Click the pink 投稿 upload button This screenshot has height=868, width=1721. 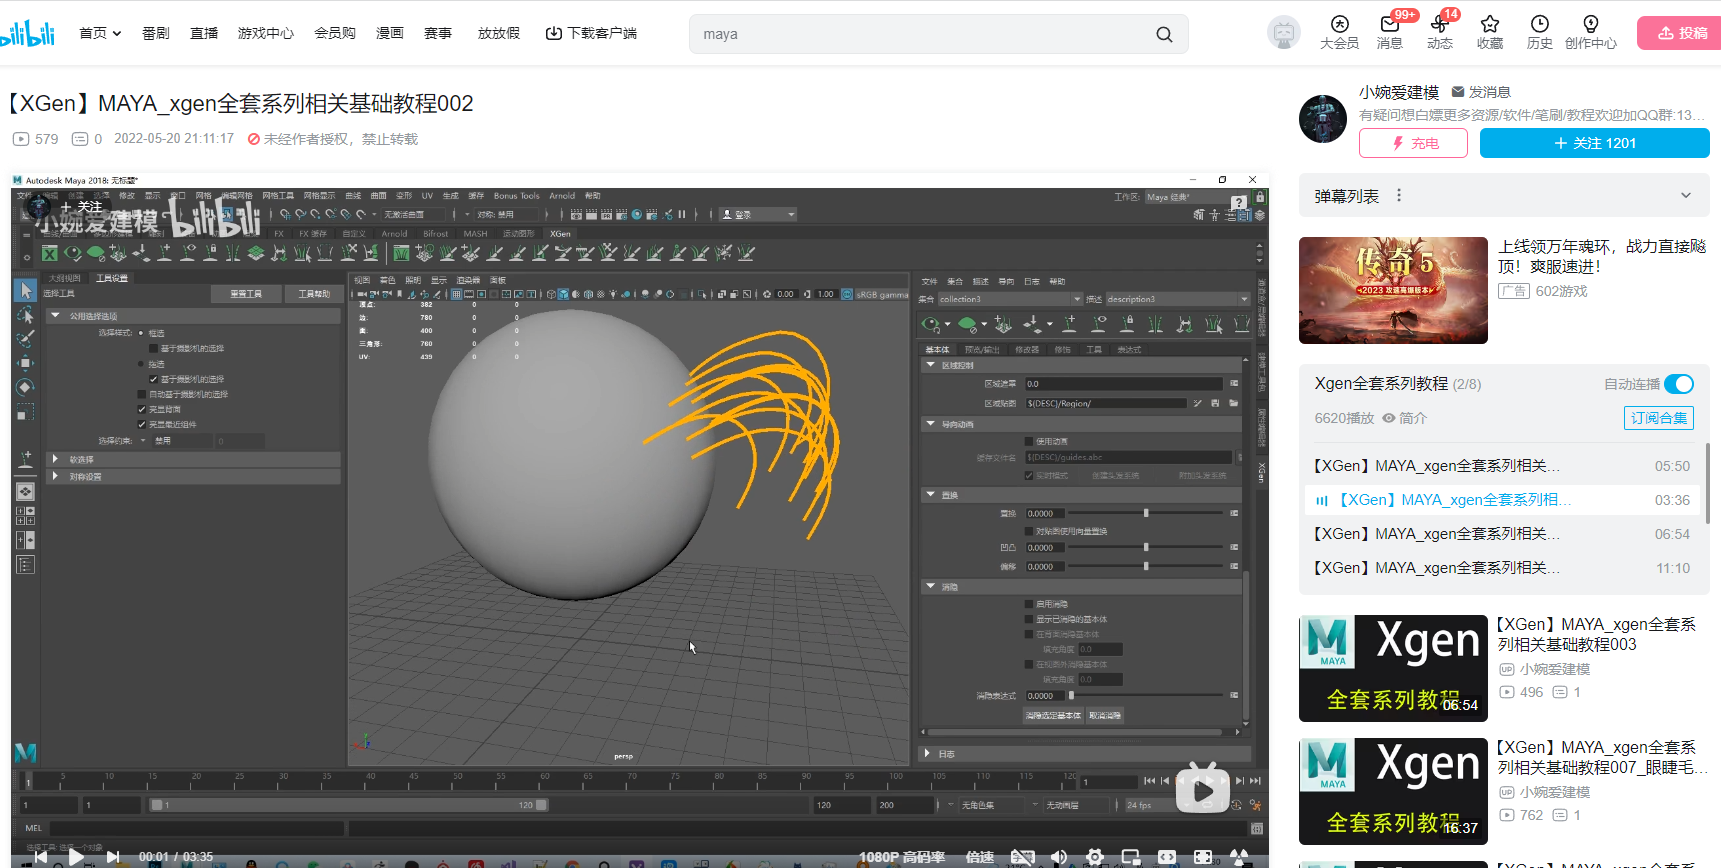click(x=1682, y=33)
